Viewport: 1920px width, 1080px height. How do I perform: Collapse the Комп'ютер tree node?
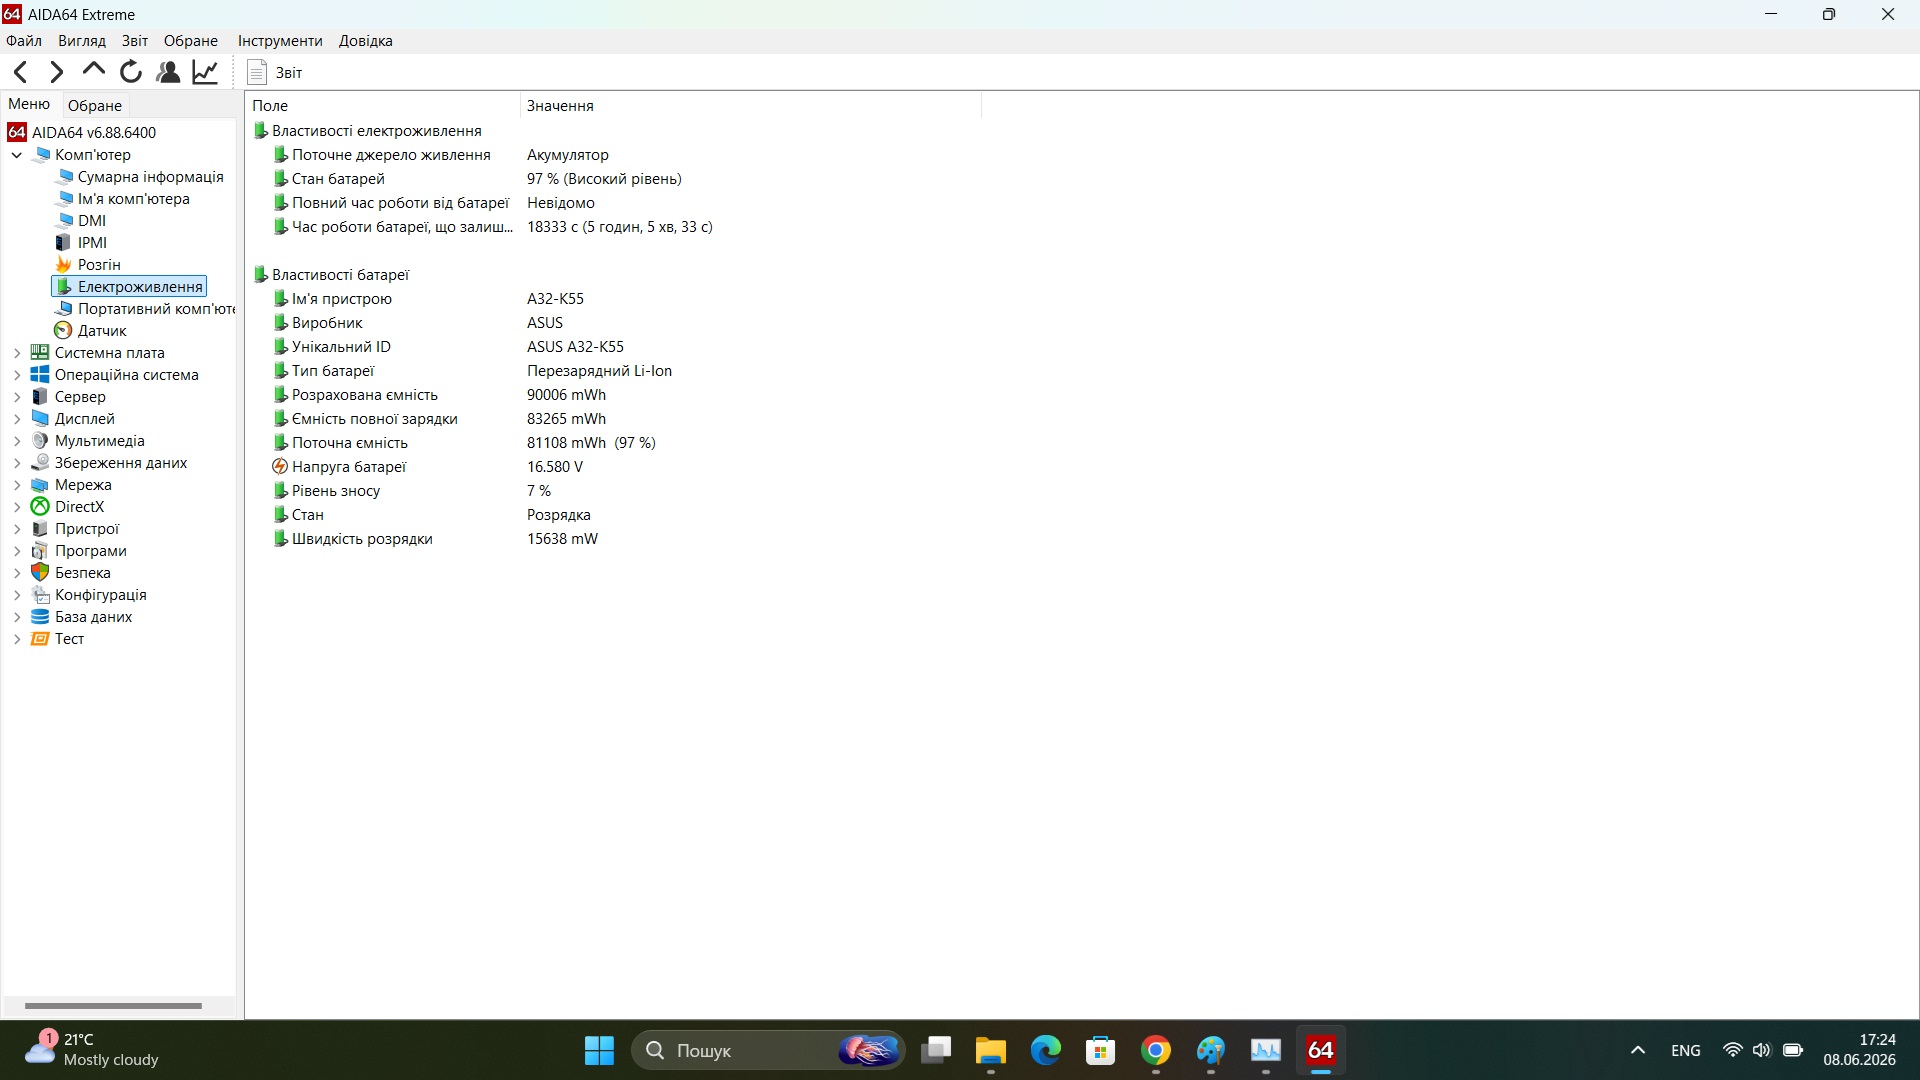pyautogui.click(x=17, y=155)
